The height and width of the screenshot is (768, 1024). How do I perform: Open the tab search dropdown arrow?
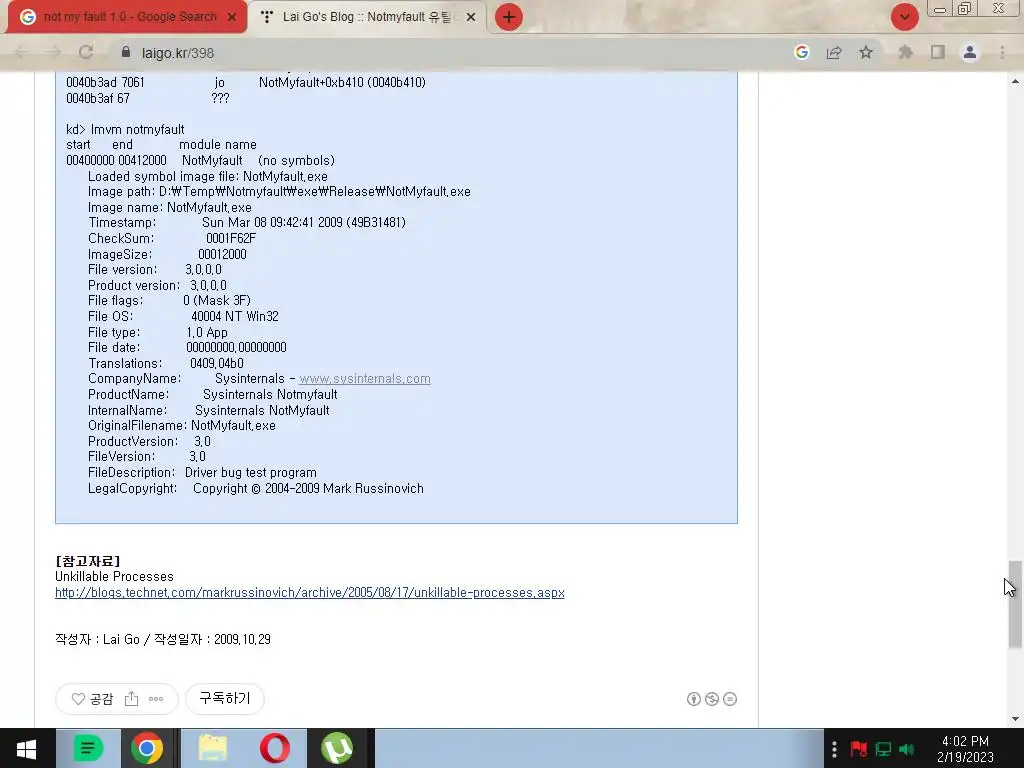tap(904, 17)
